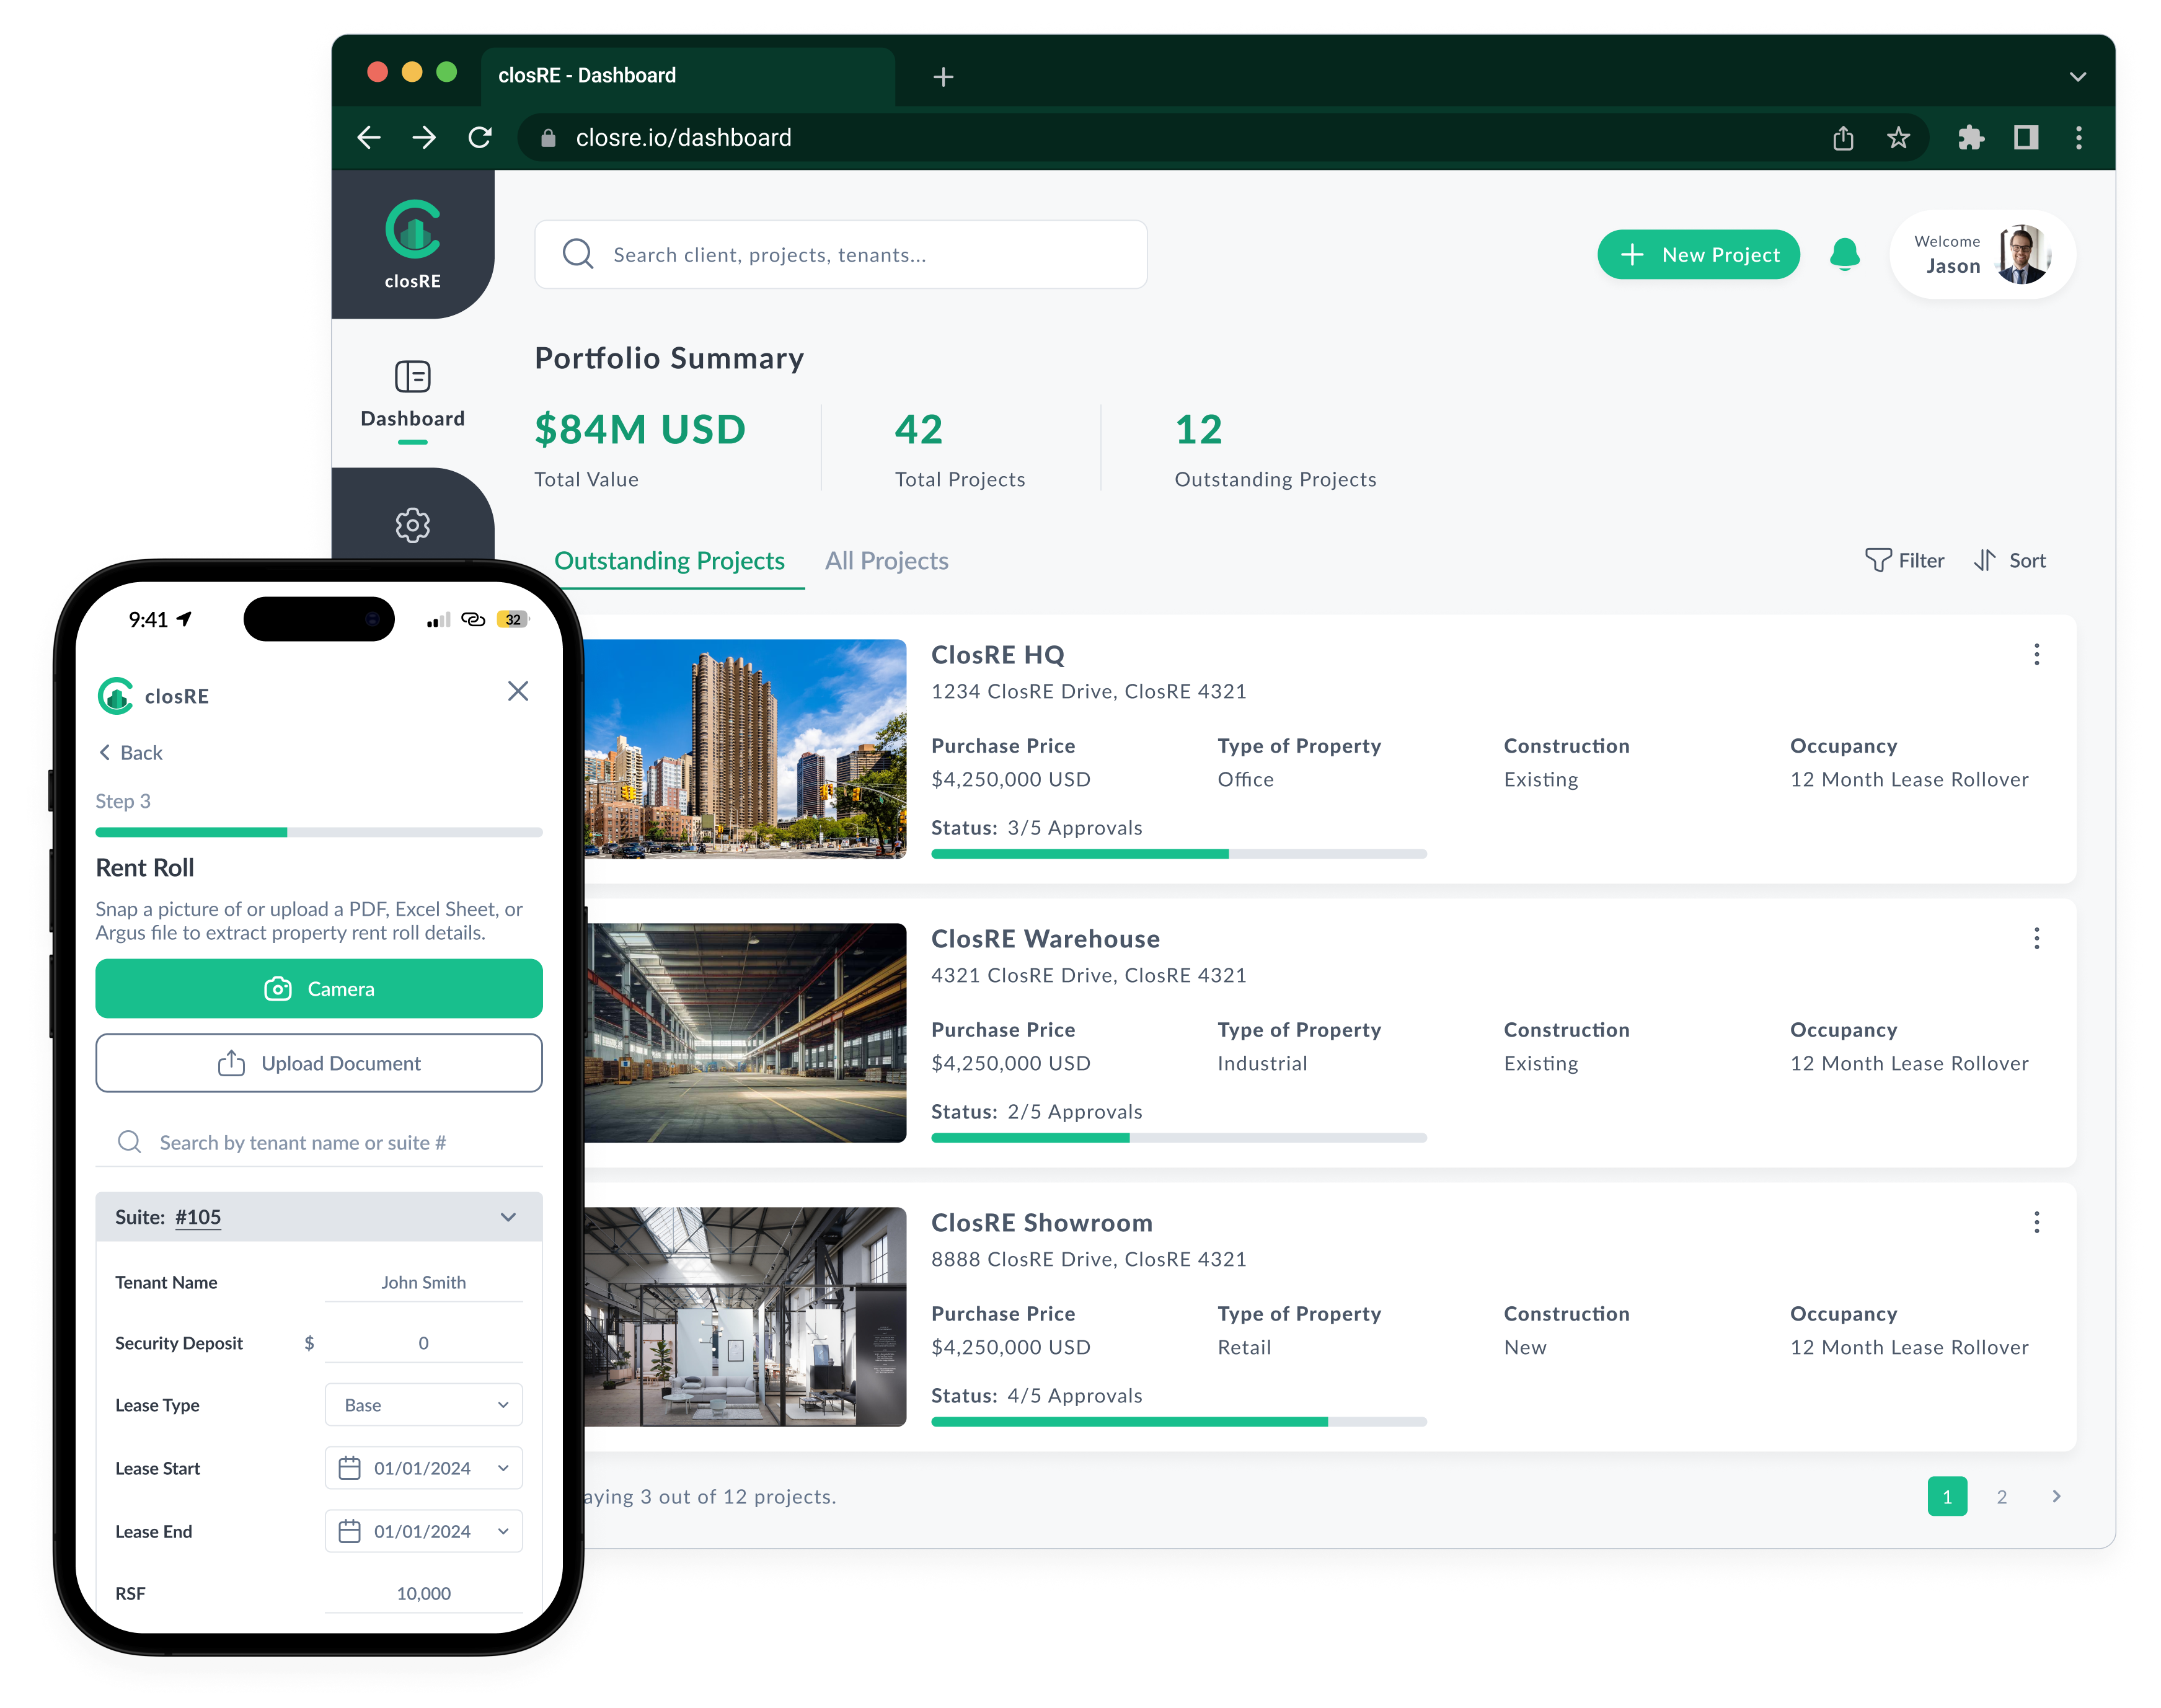Select the Outstanding Projects tab

click(669, 561)
